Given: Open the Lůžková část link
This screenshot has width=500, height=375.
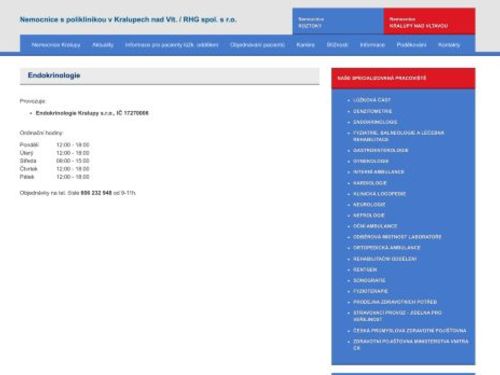Looking at the screenshot, I should click(x=372, y=100).
